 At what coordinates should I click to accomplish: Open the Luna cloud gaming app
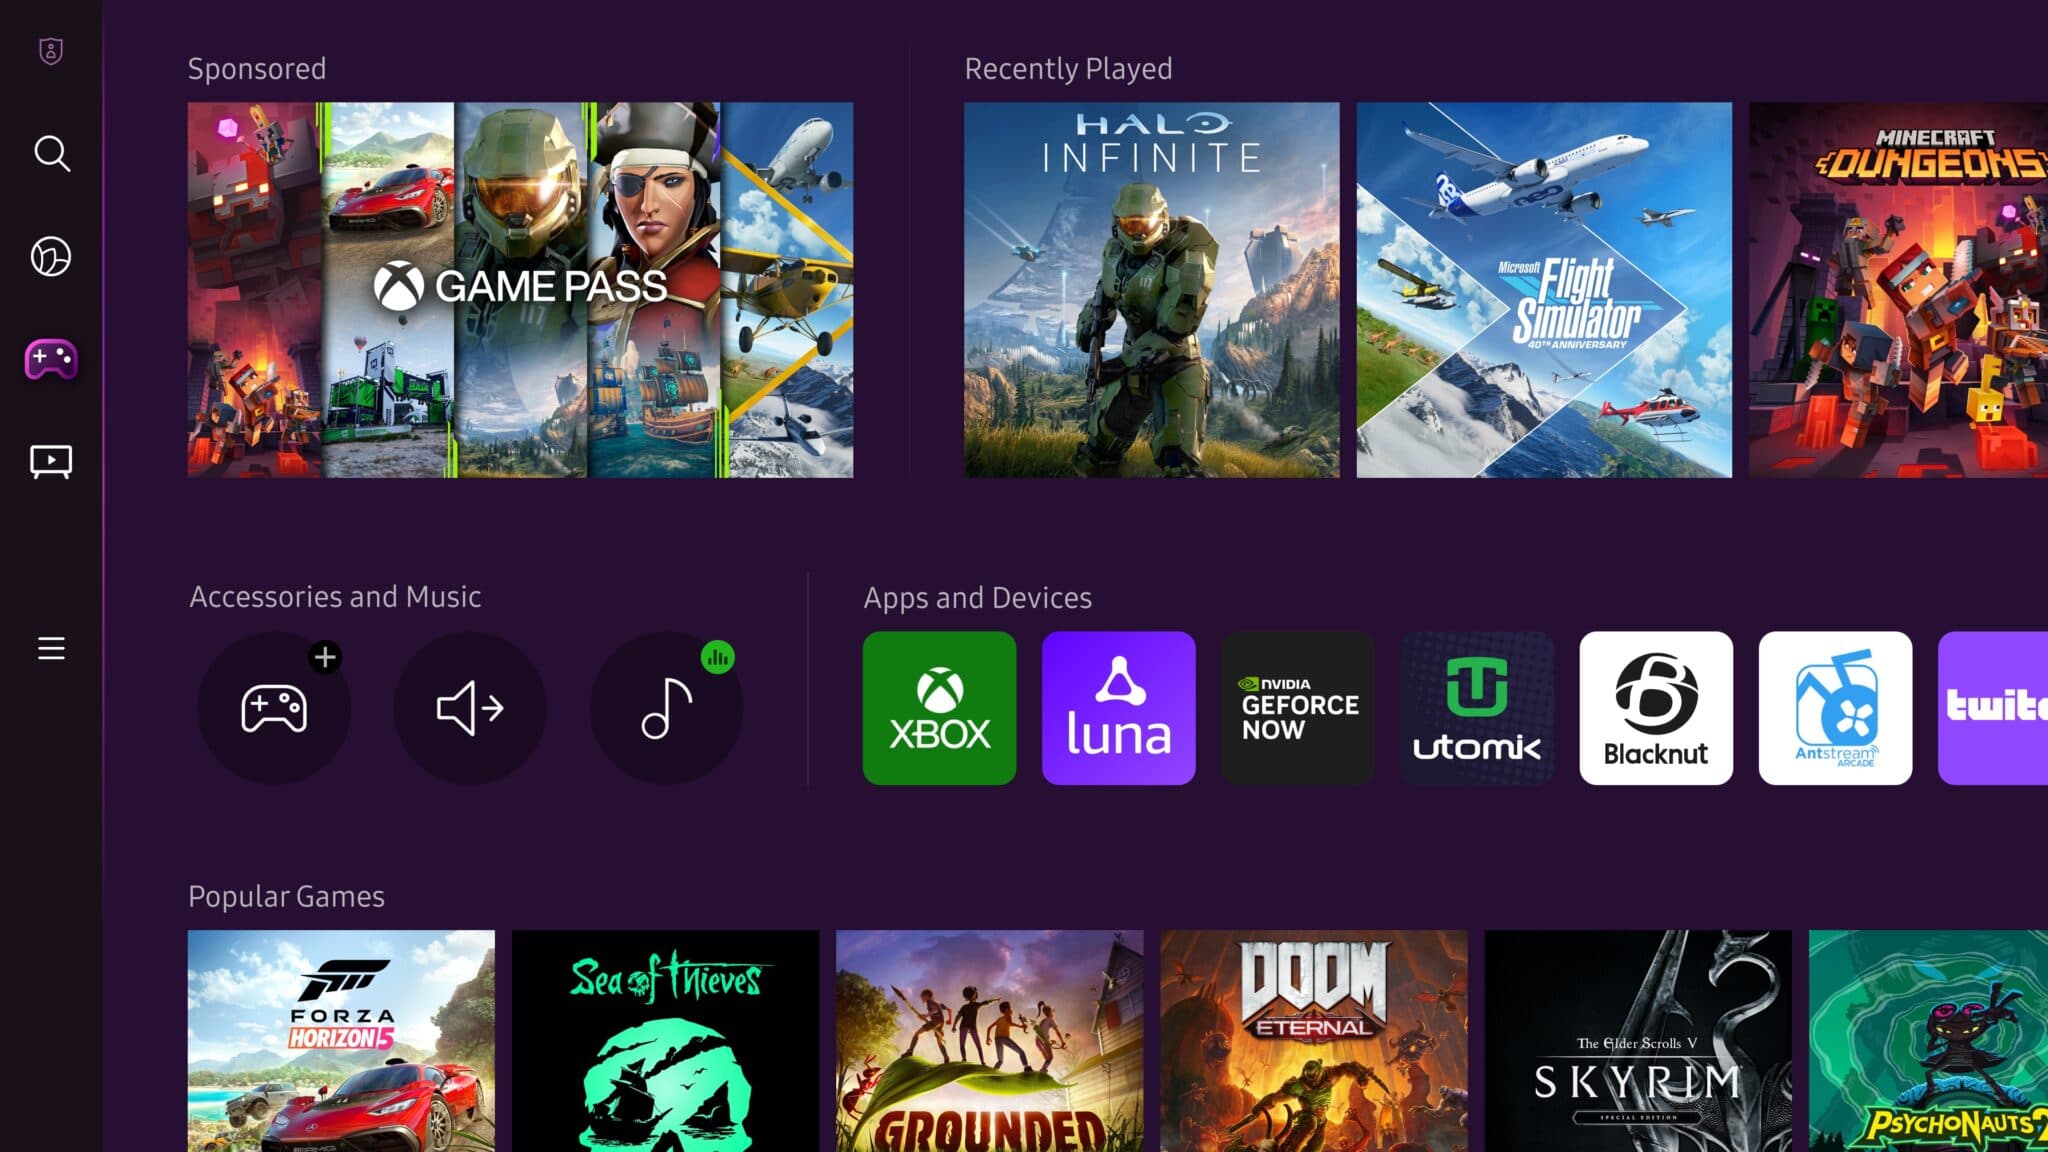1118,707
